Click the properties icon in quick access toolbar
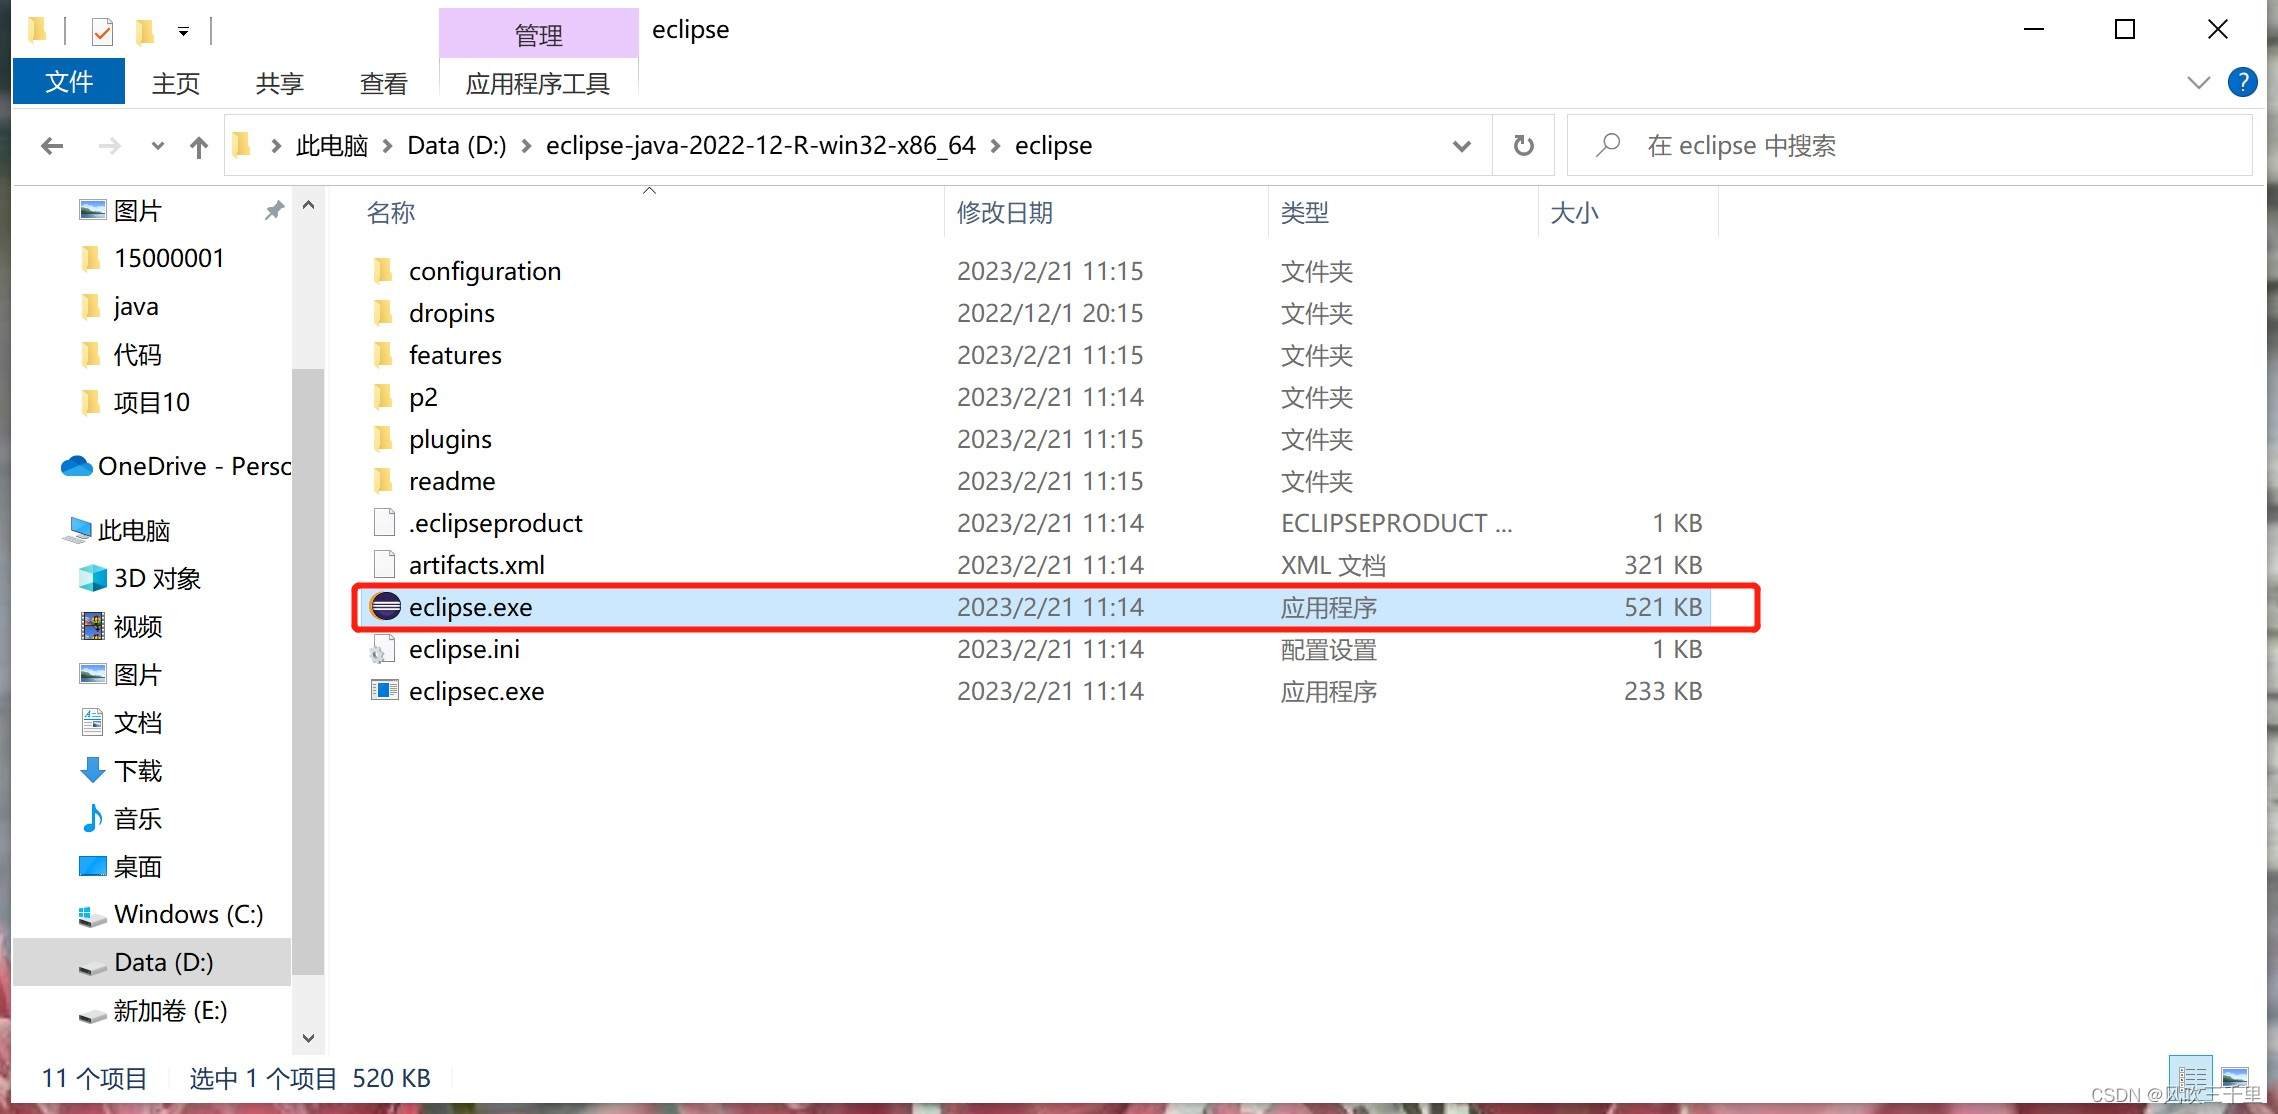2278x1114 pixels. pyautogui.click(x=100, y=30)
